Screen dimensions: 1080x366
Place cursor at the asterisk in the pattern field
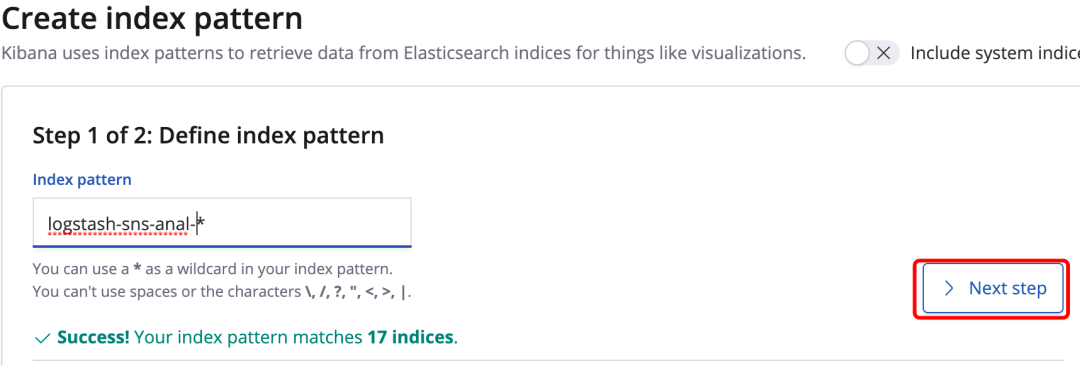201,223
